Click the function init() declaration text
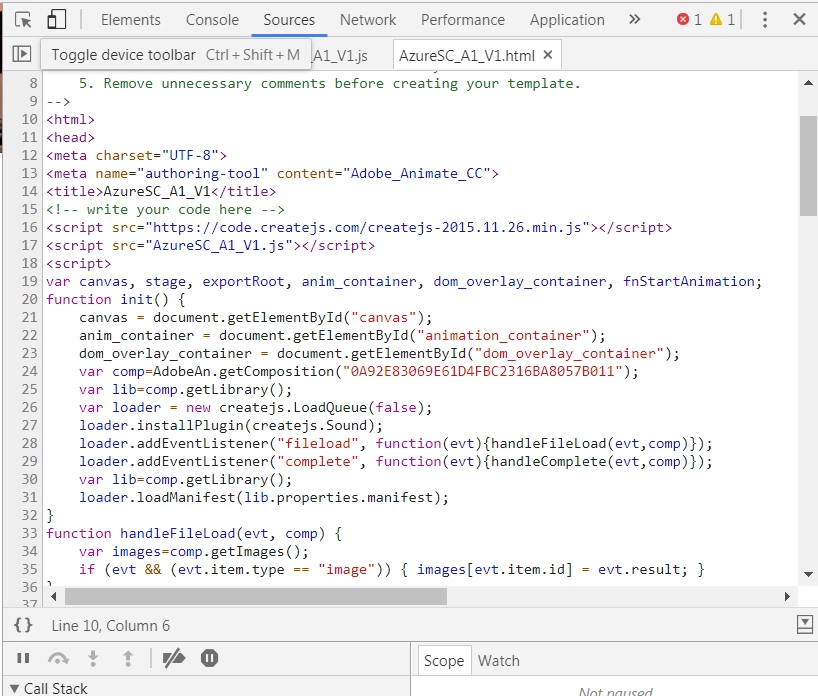The height and width of the screenshot is (696, 818). click(x=115, y=299)
